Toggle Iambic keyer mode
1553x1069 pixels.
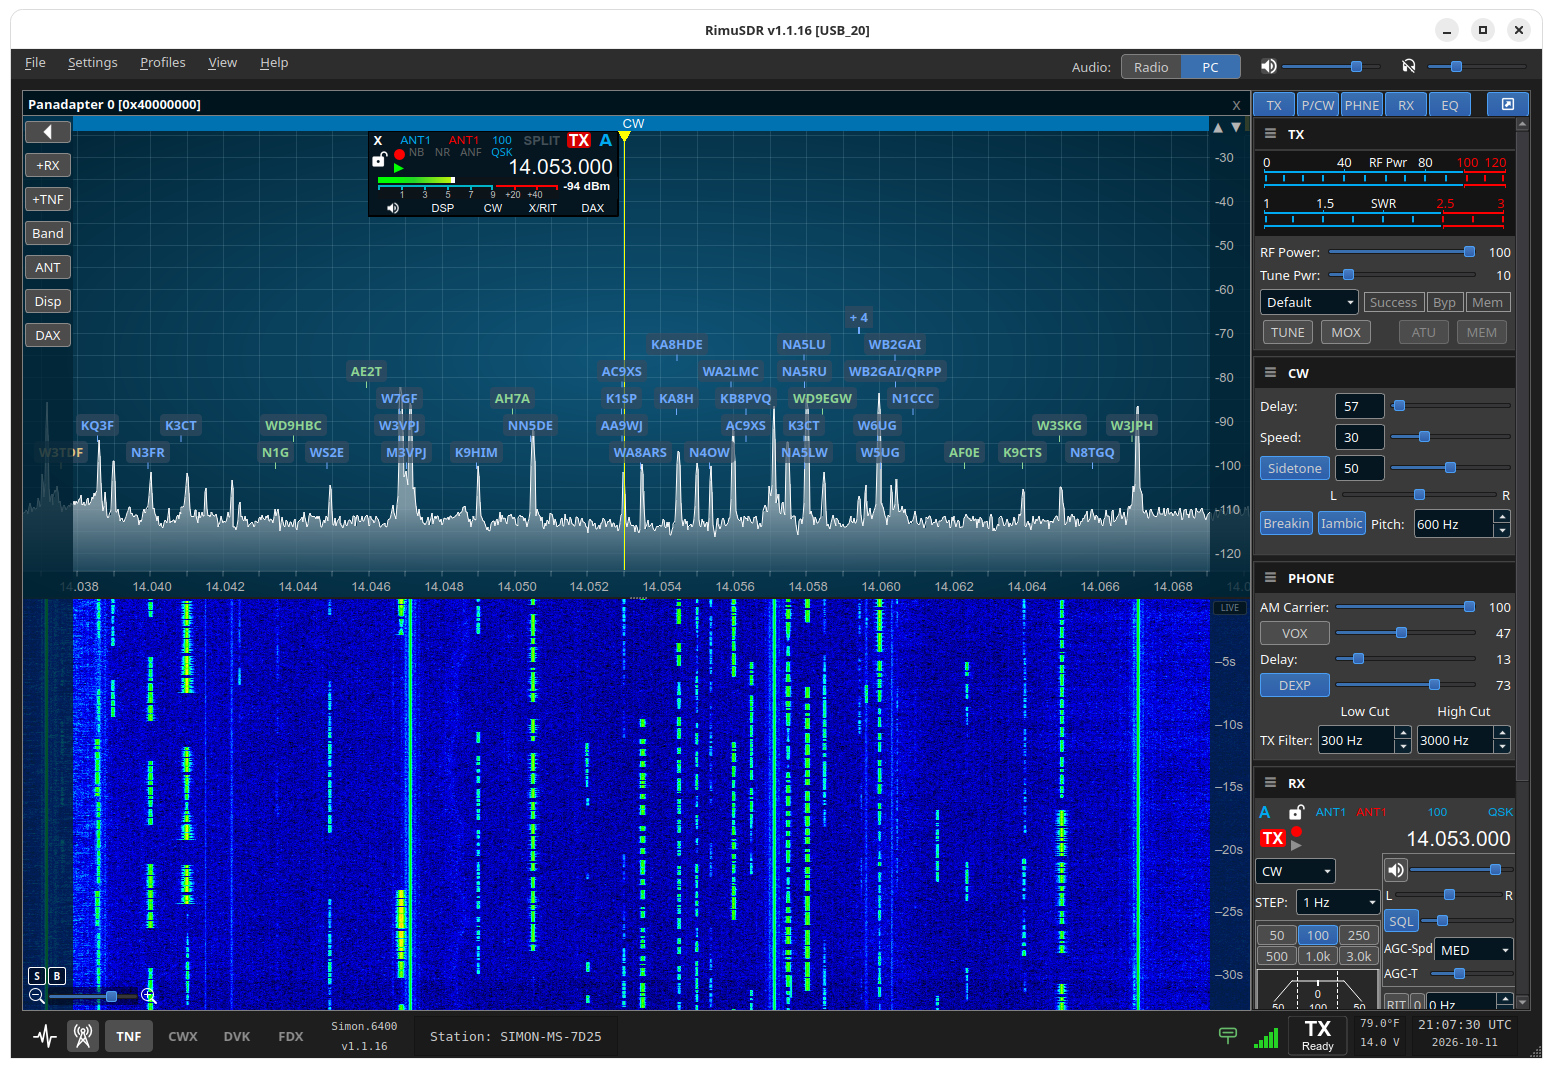1341,523
